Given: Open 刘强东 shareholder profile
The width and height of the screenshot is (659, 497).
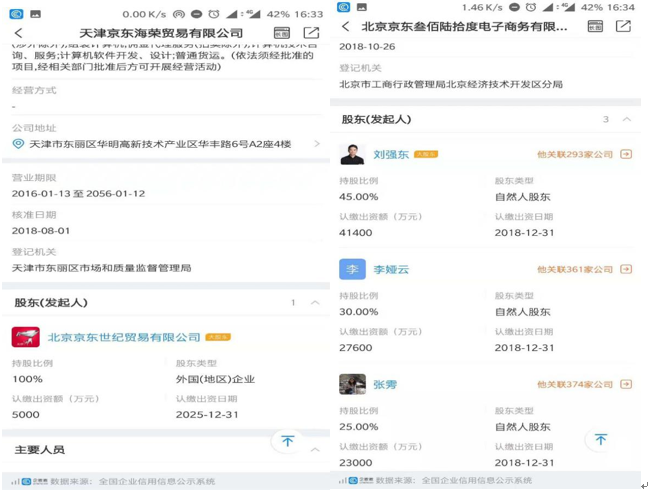Looking at the screenshot, I should coord(391,155).
